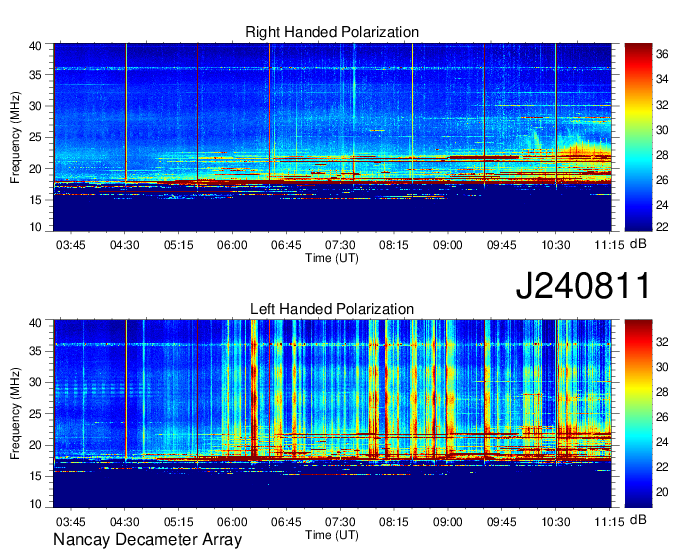Click the 25 MHz tick of top plot
Viewport: 680px width, 552px height.
click(35, 137)
